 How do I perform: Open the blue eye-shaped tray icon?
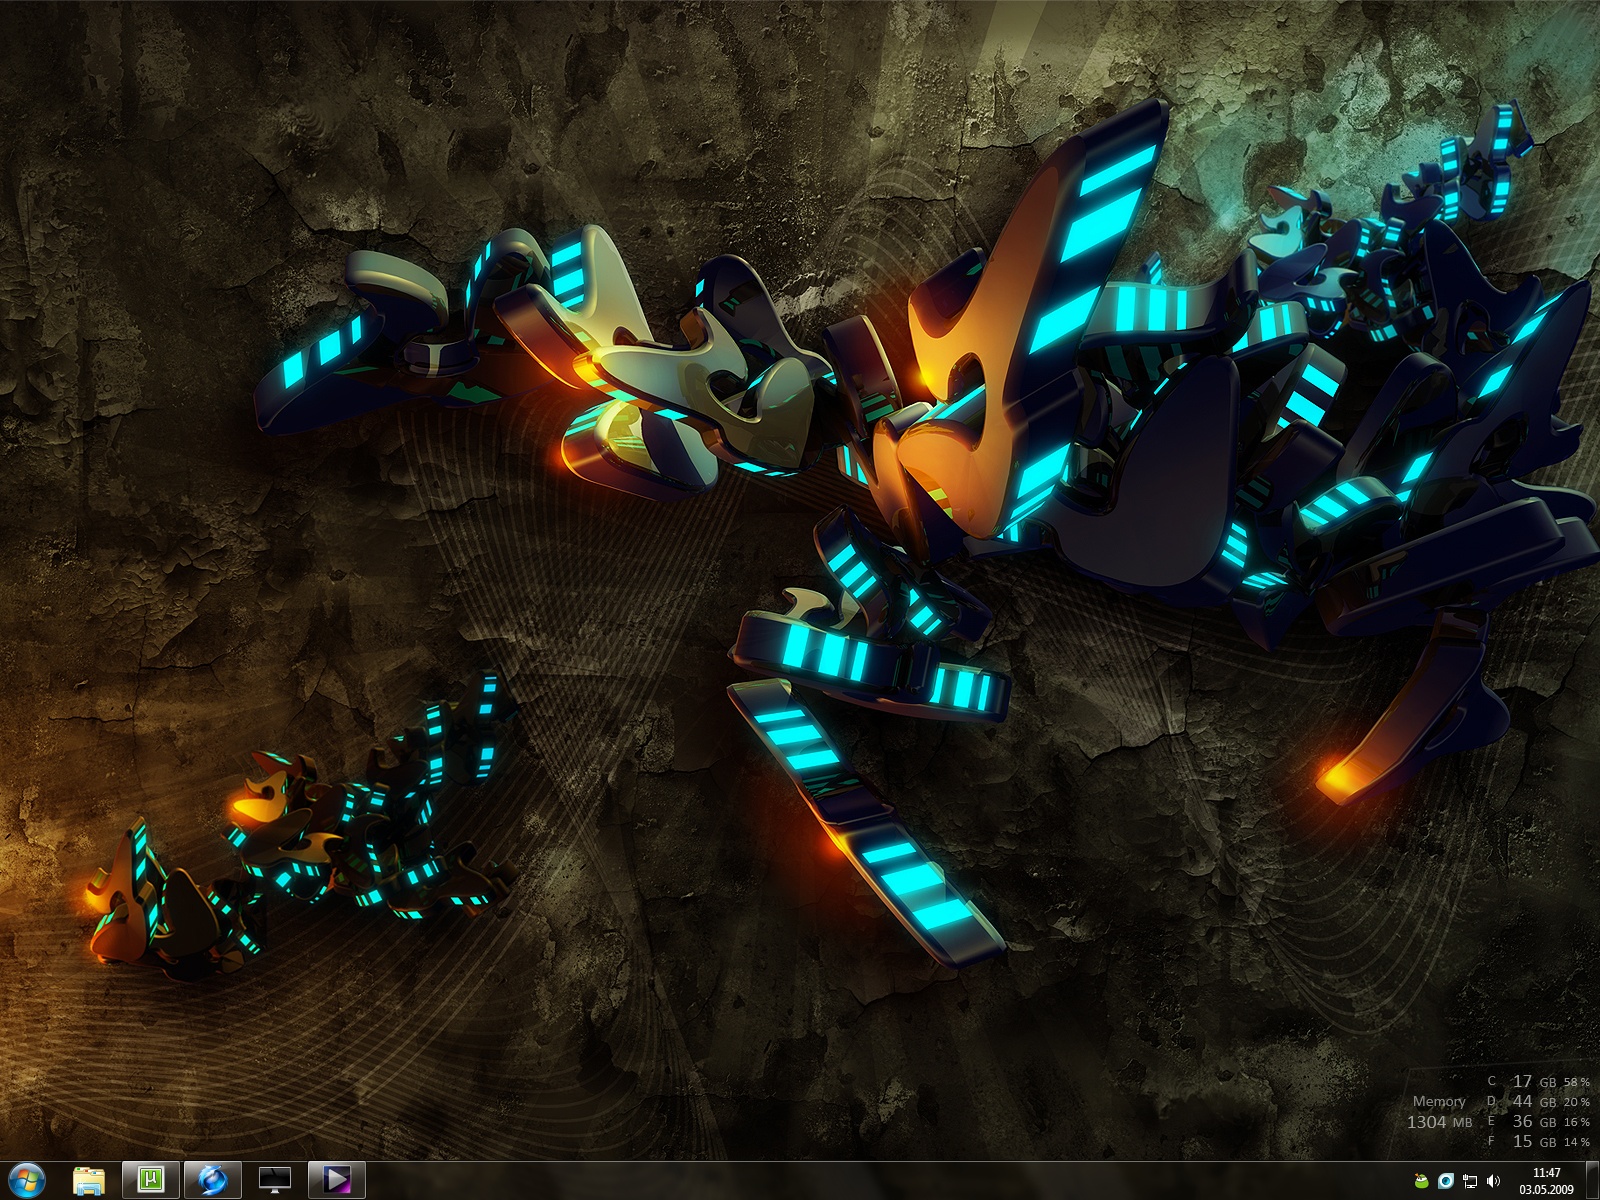point(1446,1182)
